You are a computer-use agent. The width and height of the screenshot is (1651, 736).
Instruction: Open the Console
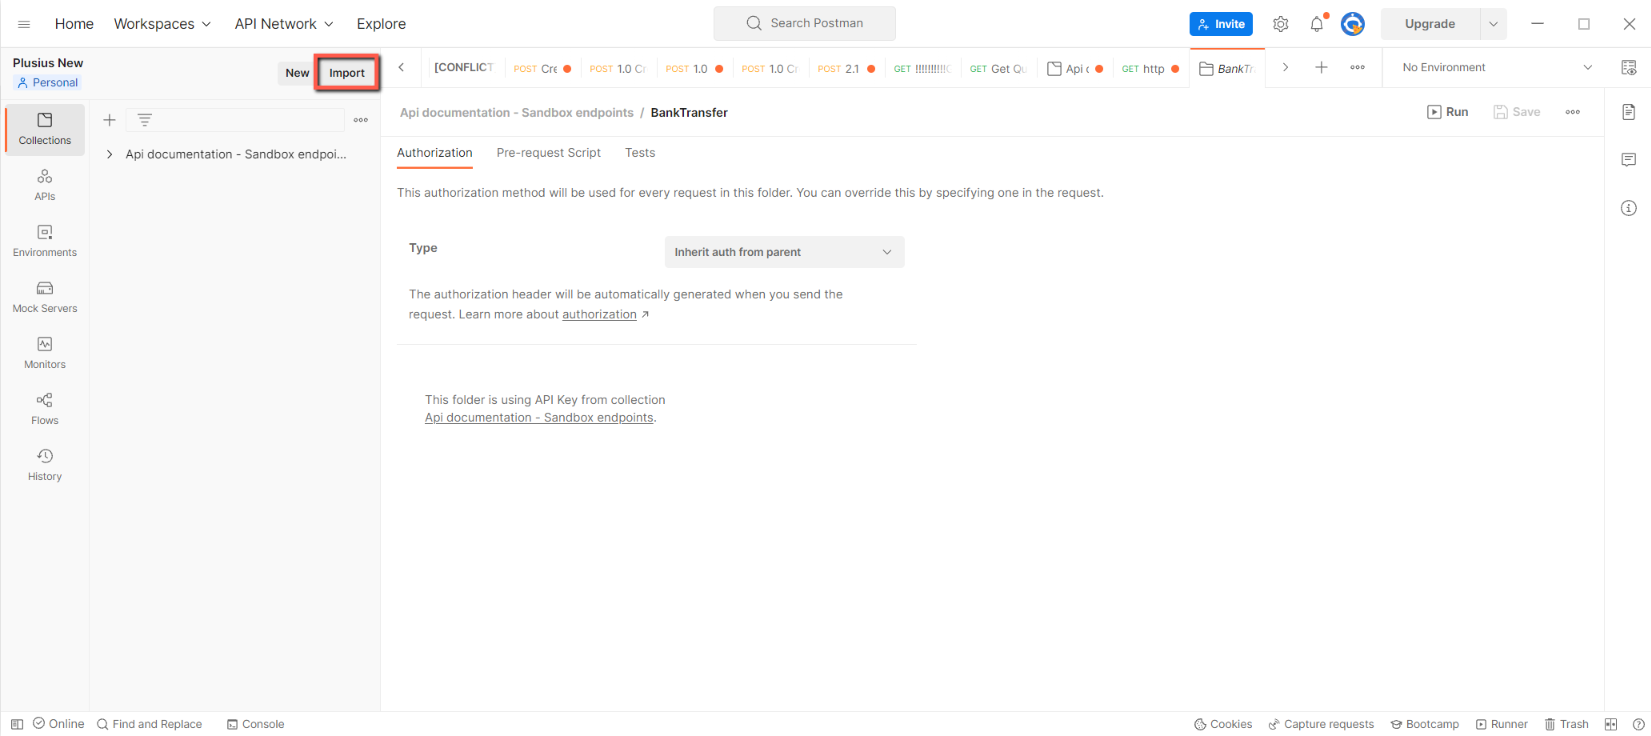click(x=256, y=724)
